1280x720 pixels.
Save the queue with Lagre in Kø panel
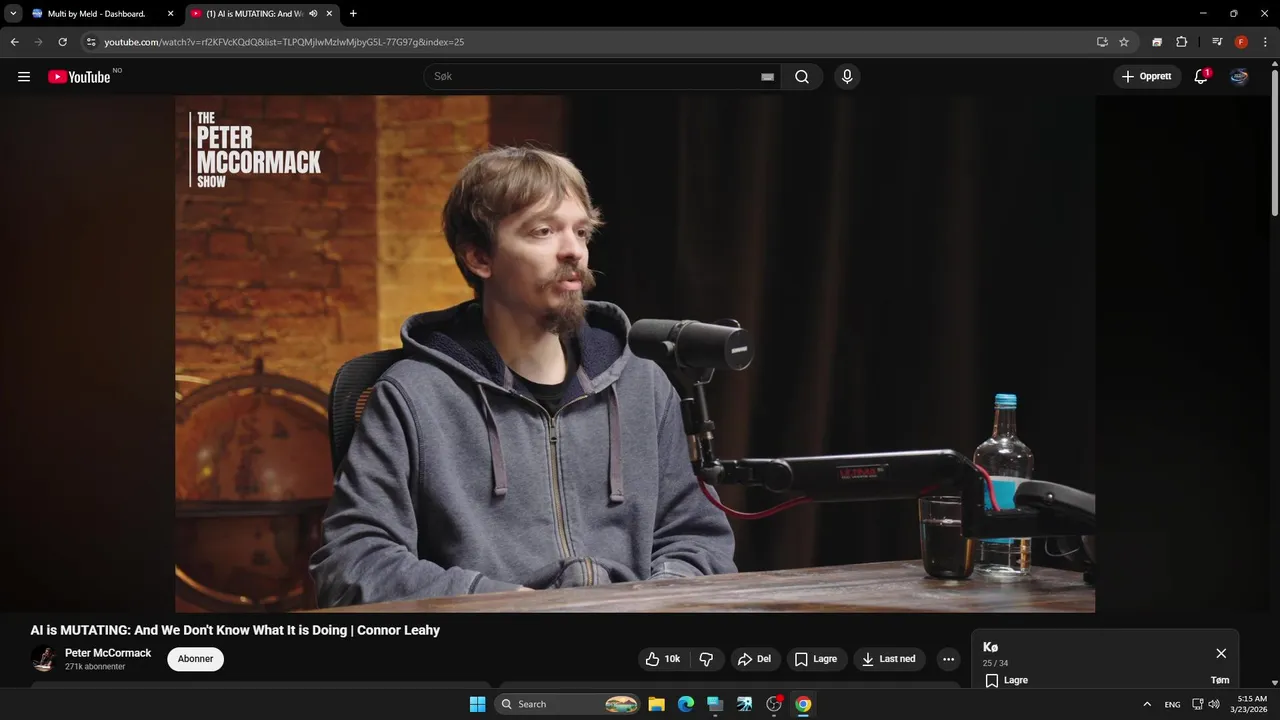tap(1006, 680)
